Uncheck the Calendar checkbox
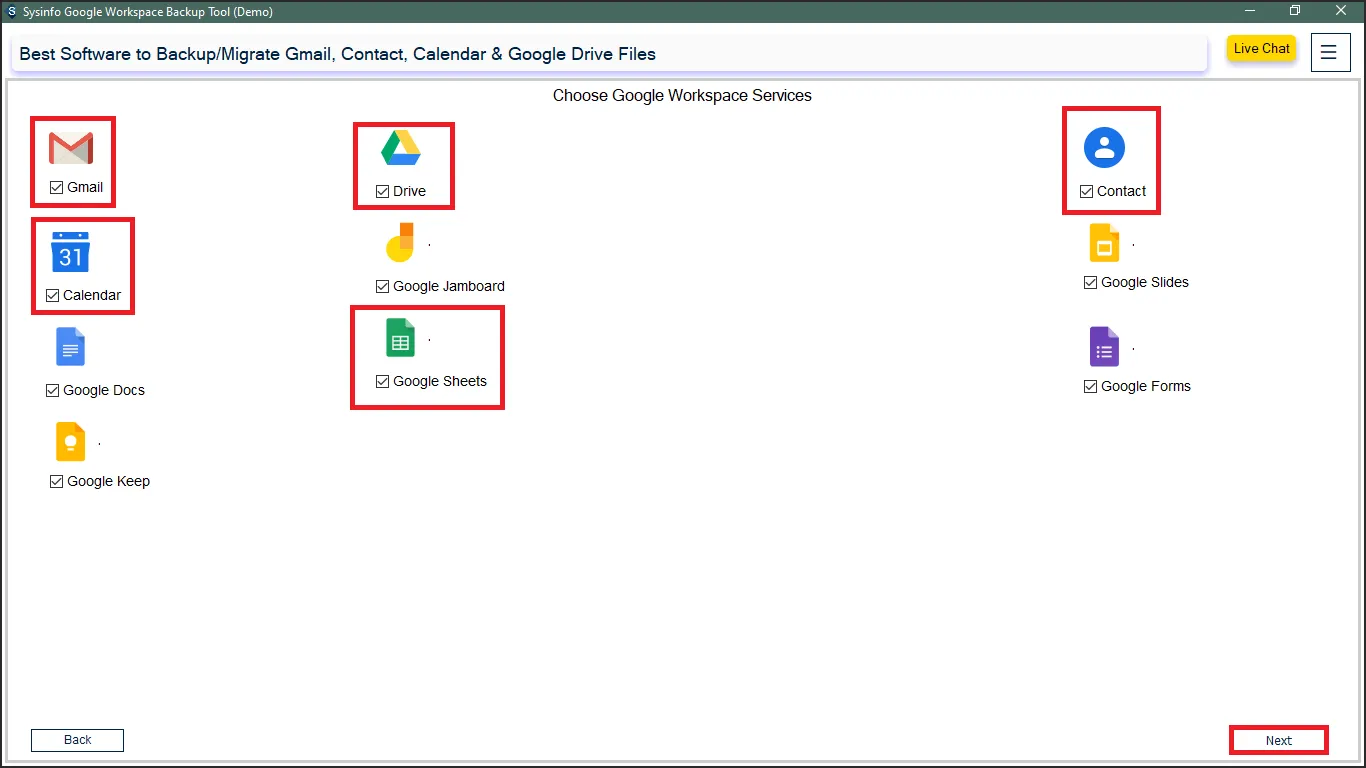The image size is (1366, 768). point(53,295)
